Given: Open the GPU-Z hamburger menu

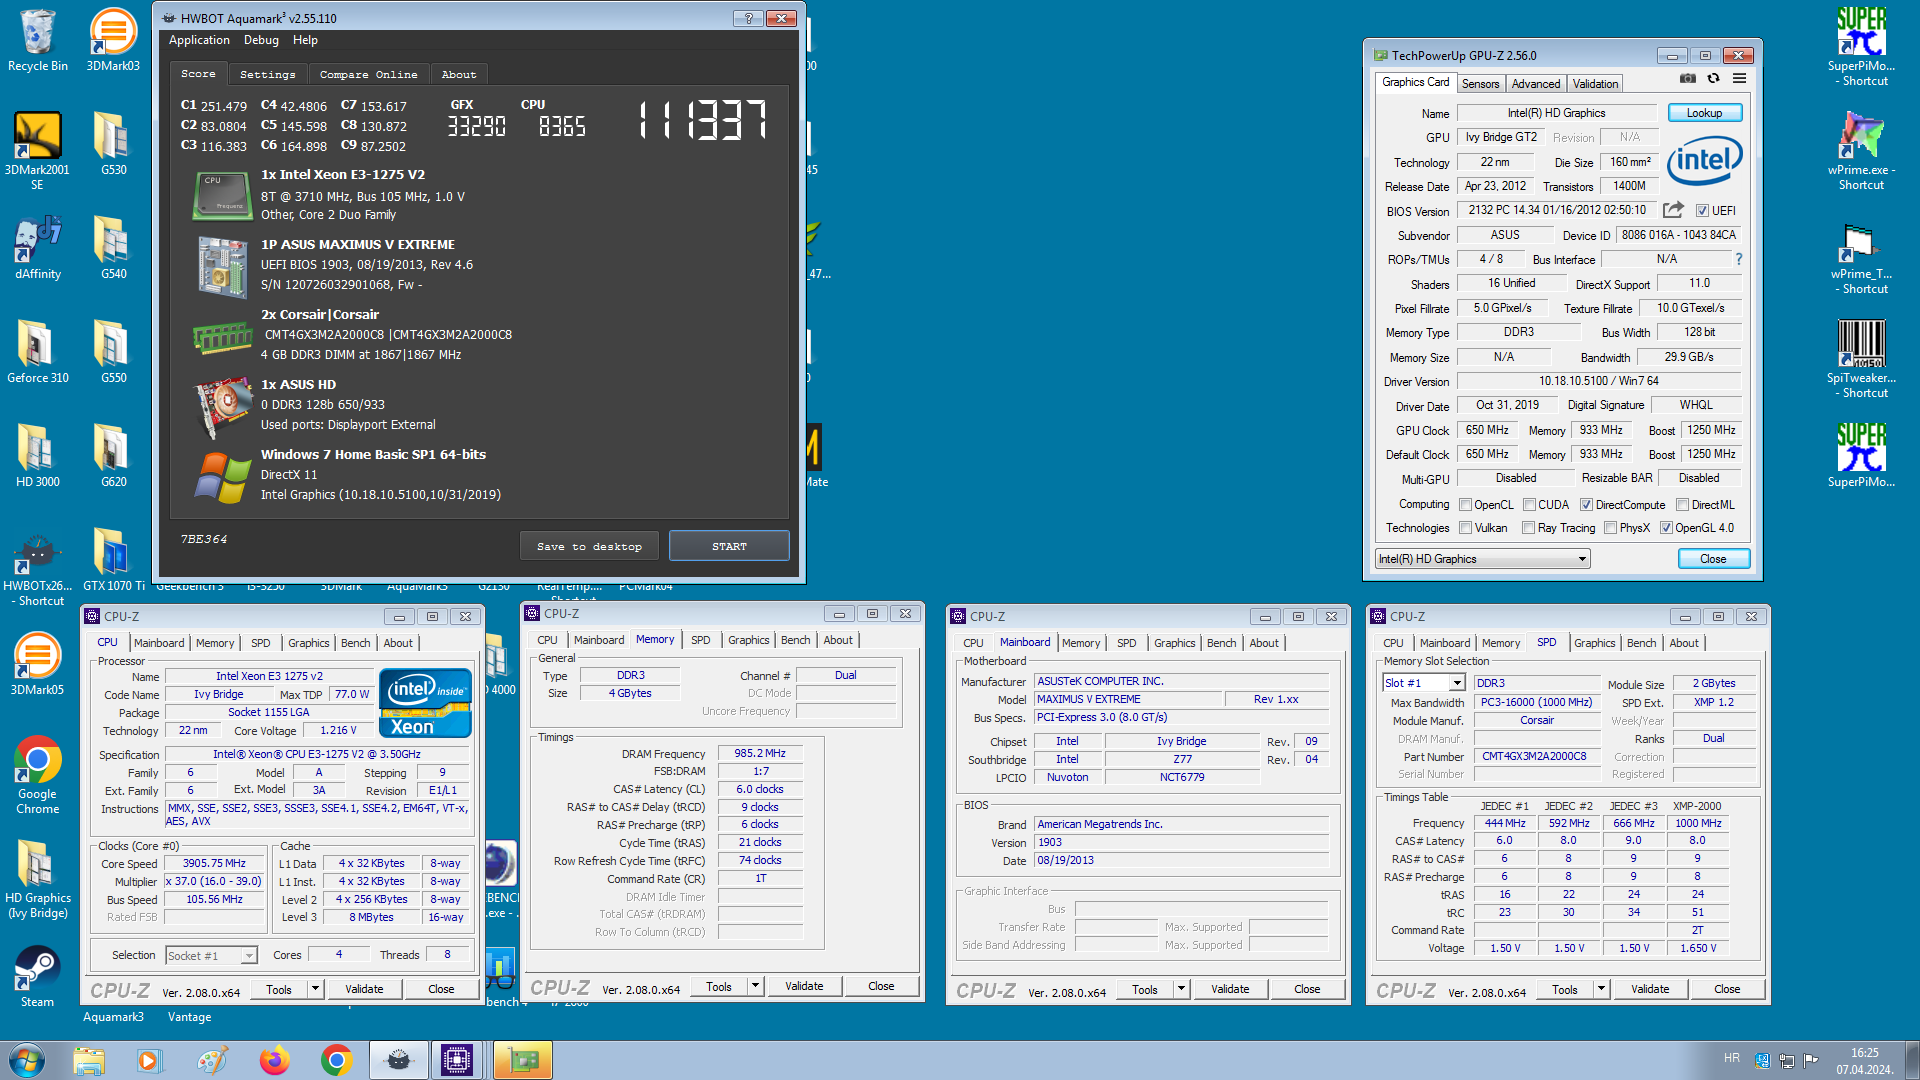Looking at the screenshot, I should [x=1739, y=78].
